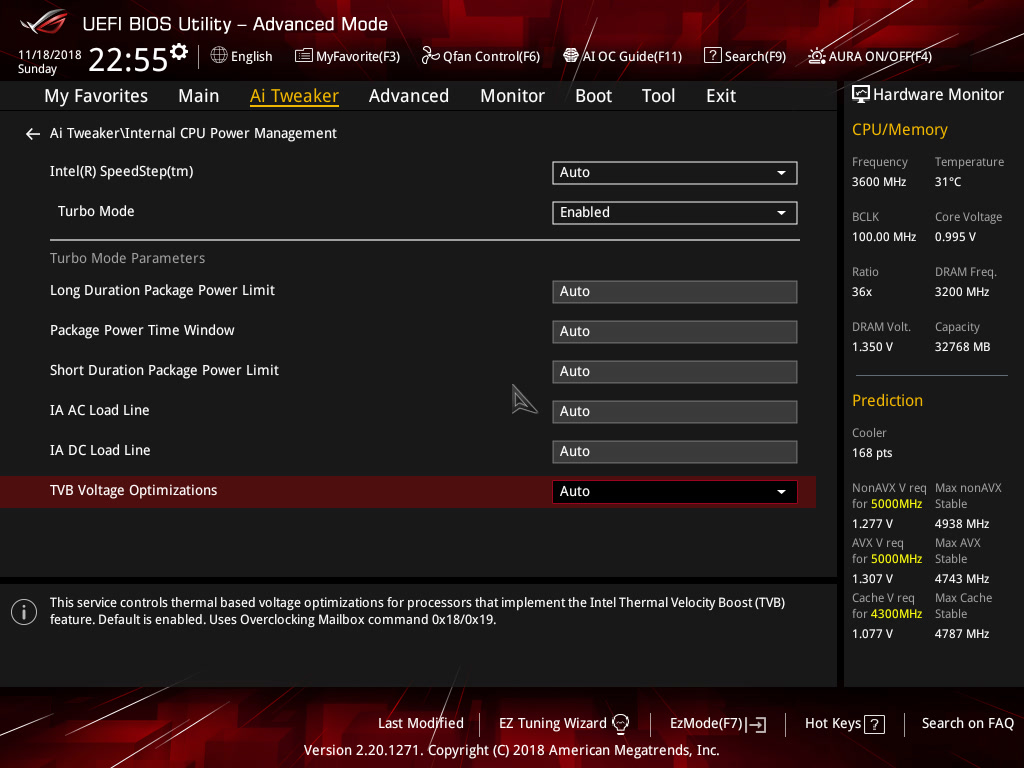Select the Intel(R) SpeedStep(tm) label
Screen dimensions: 1024x768
click(x=121, y=172)
